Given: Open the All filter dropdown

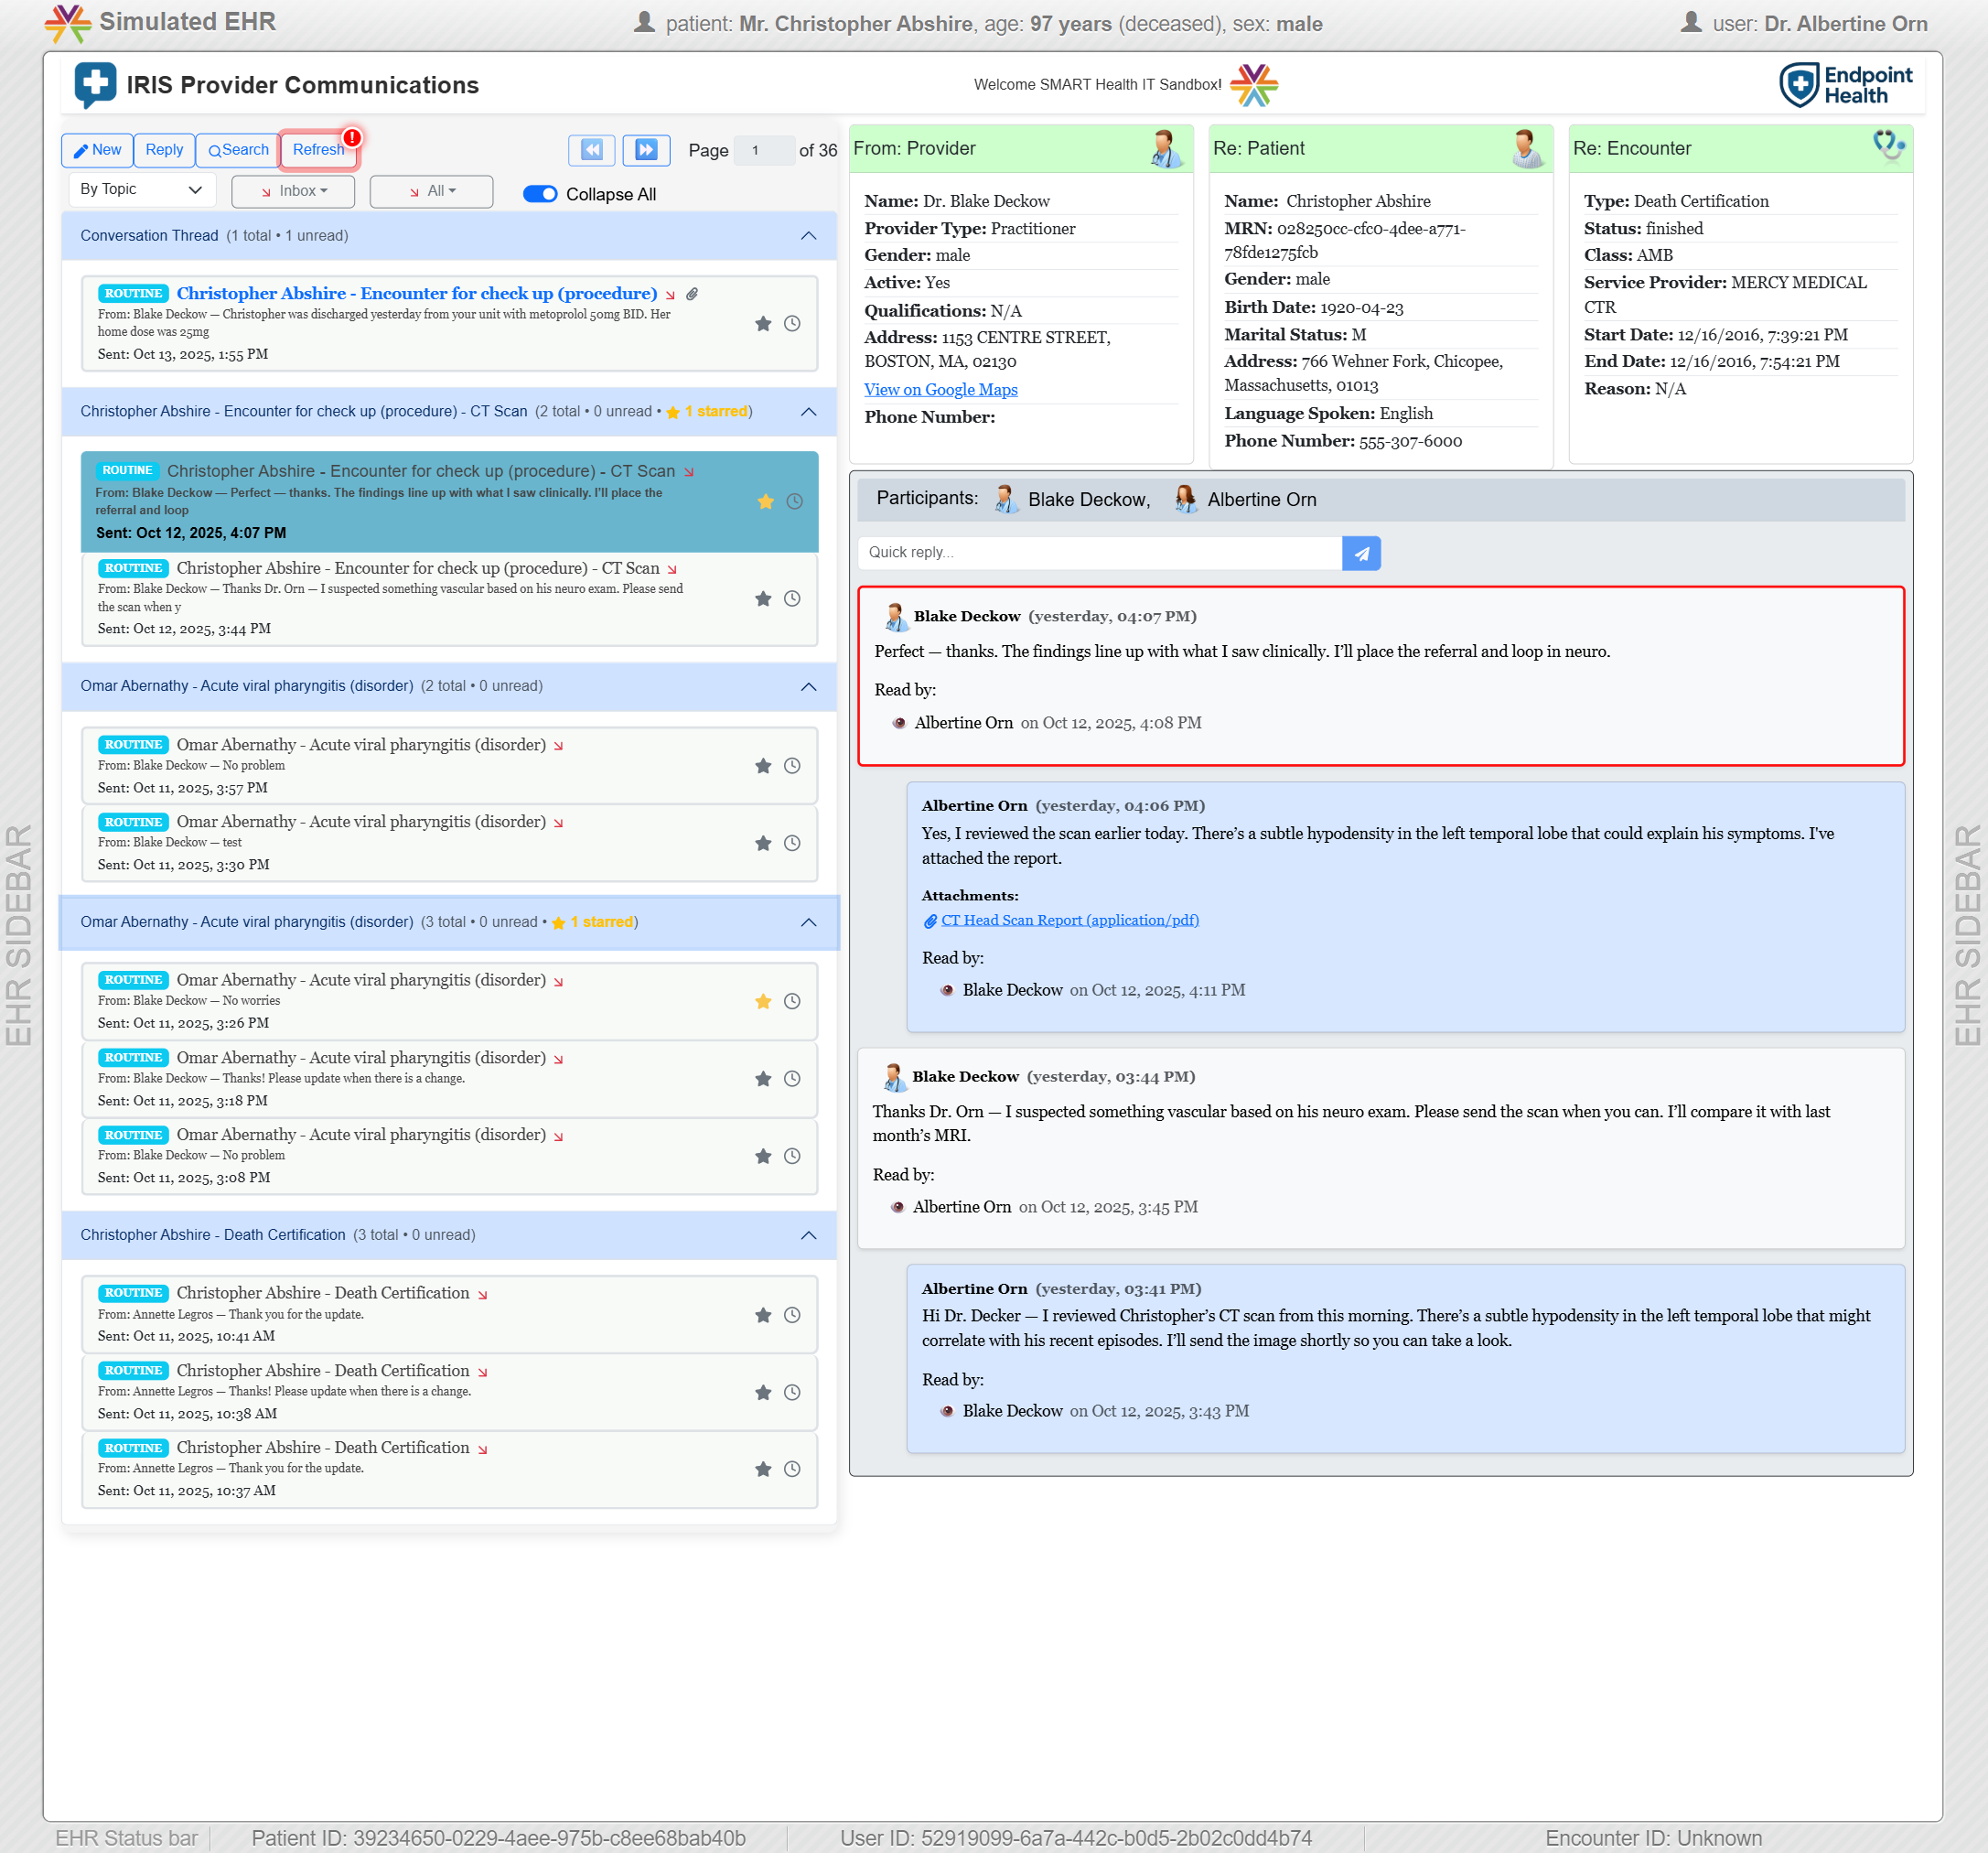Looking at the screenshot, I should pos(431,191).
